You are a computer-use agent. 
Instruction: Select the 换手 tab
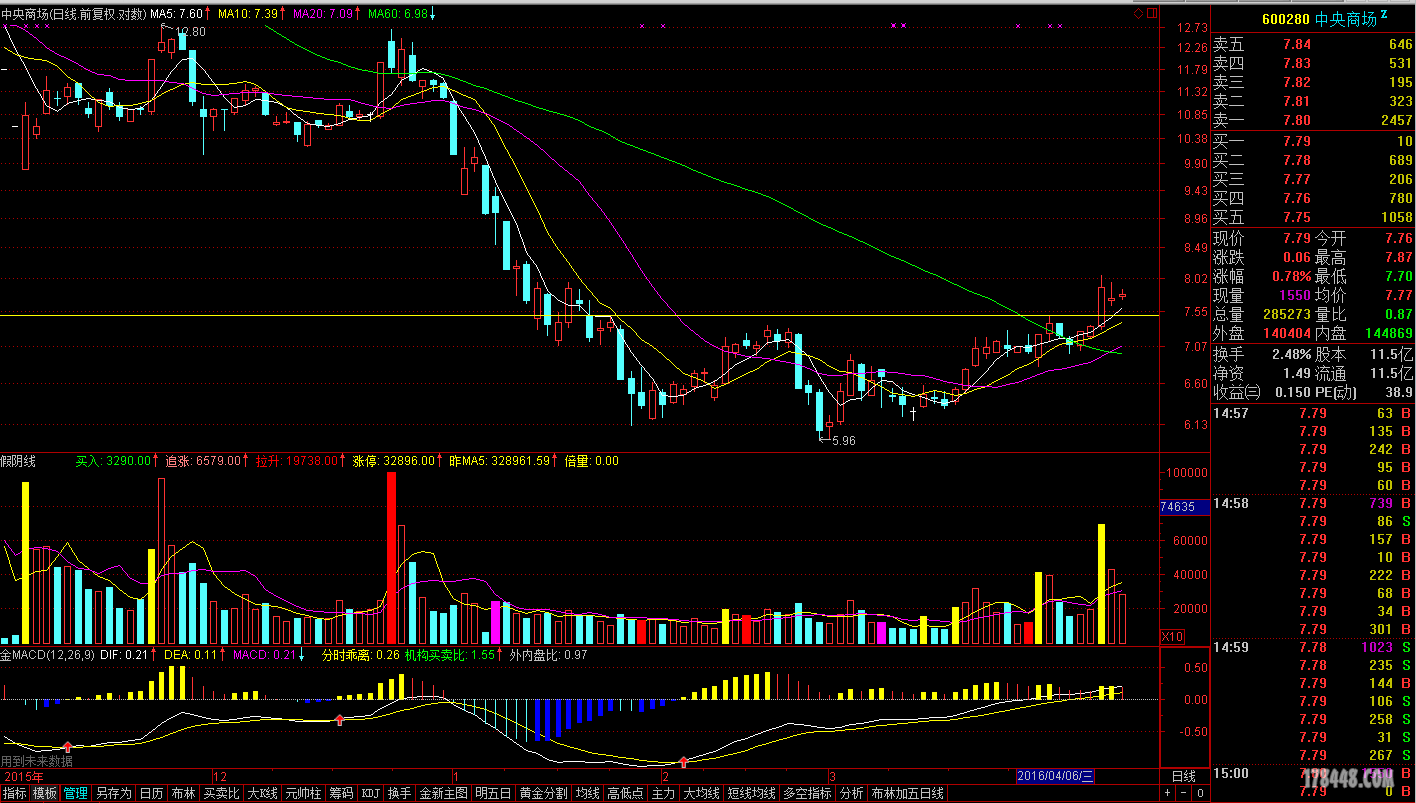[x=400, y=793]
